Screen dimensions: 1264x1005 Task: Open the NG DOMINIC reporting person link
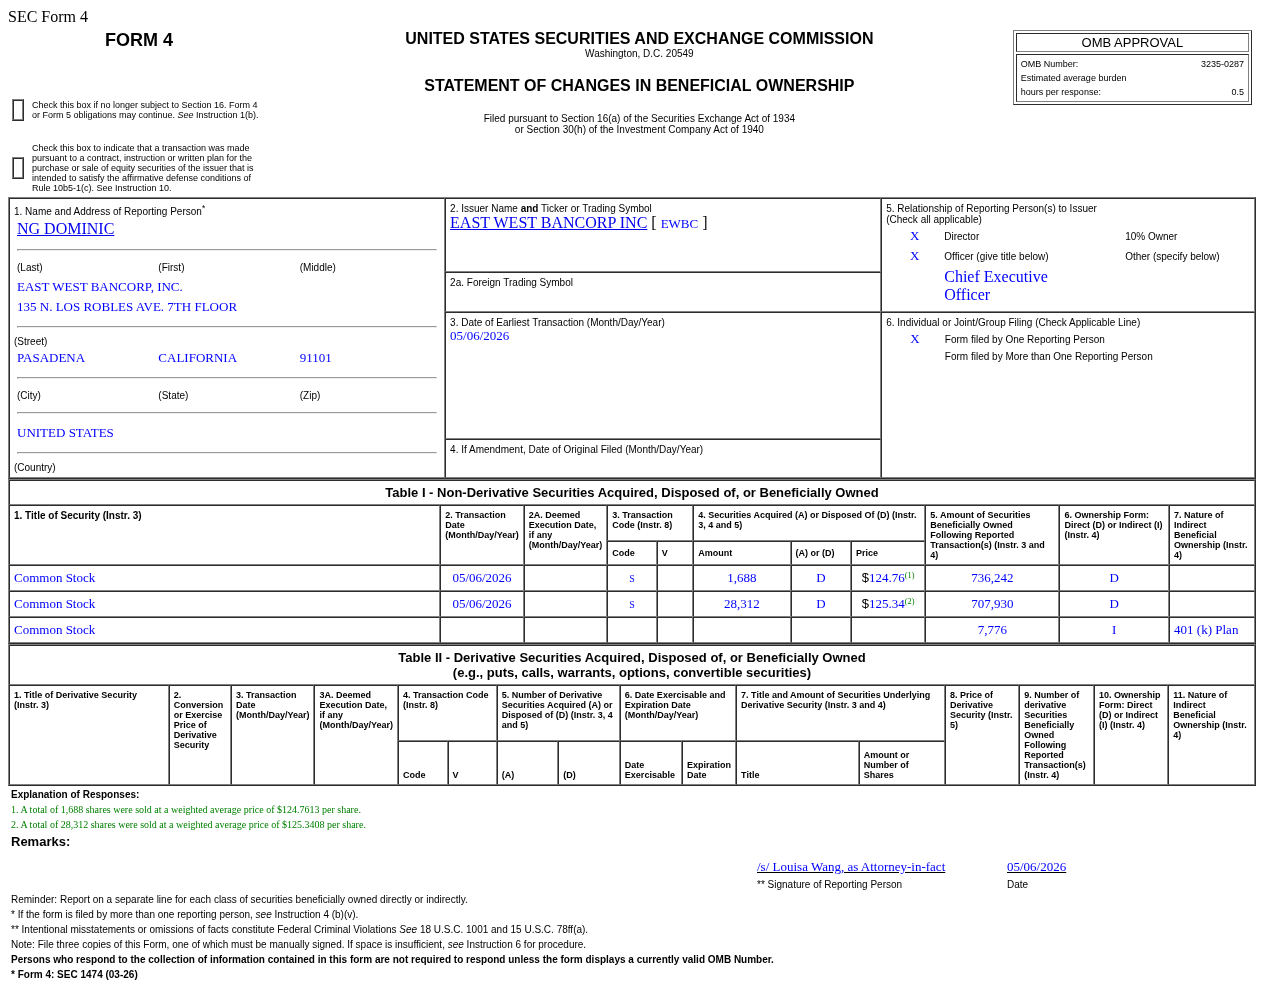point(65,229)
